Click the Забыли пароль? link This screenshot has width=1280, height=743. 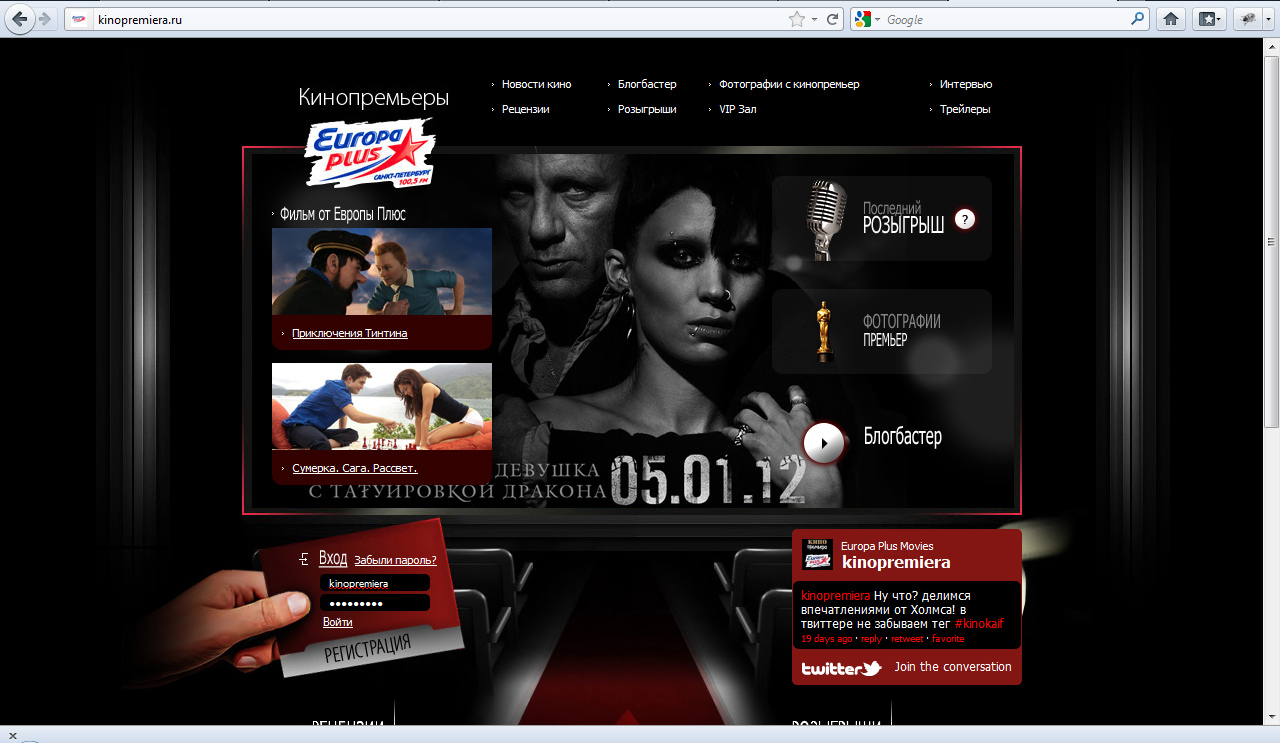pos(395,560)
